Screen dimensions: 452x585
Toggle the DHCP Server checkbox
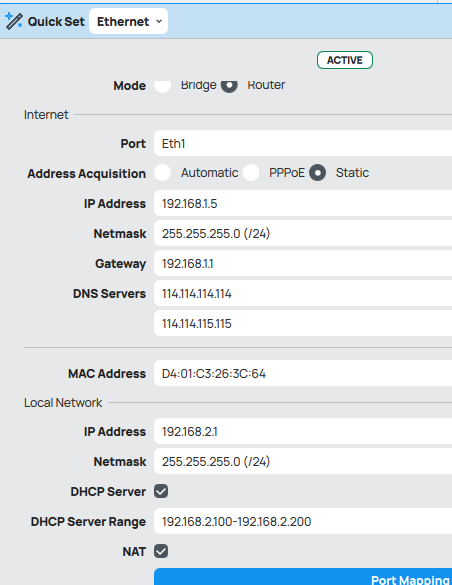pos(161,491)
